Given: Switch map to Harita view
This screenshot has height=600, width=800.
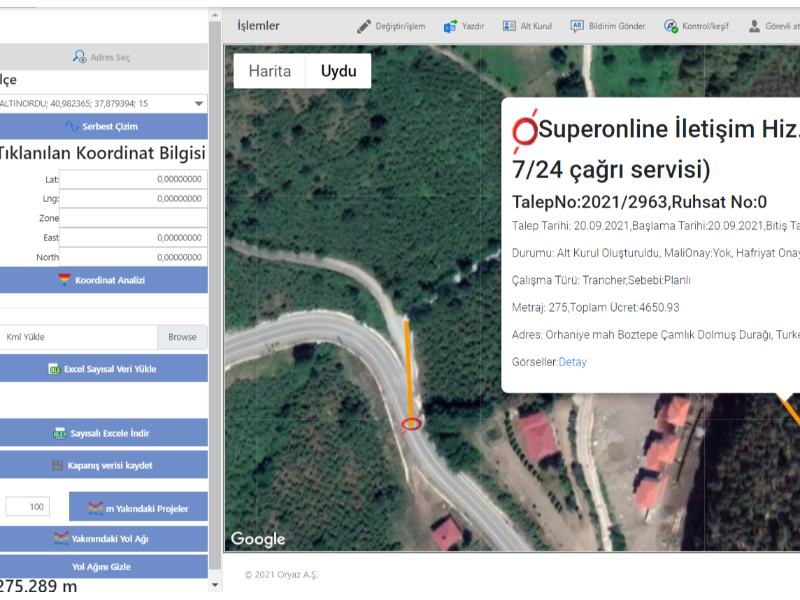Looking at the screenshot, I should [x=269, y=71].
